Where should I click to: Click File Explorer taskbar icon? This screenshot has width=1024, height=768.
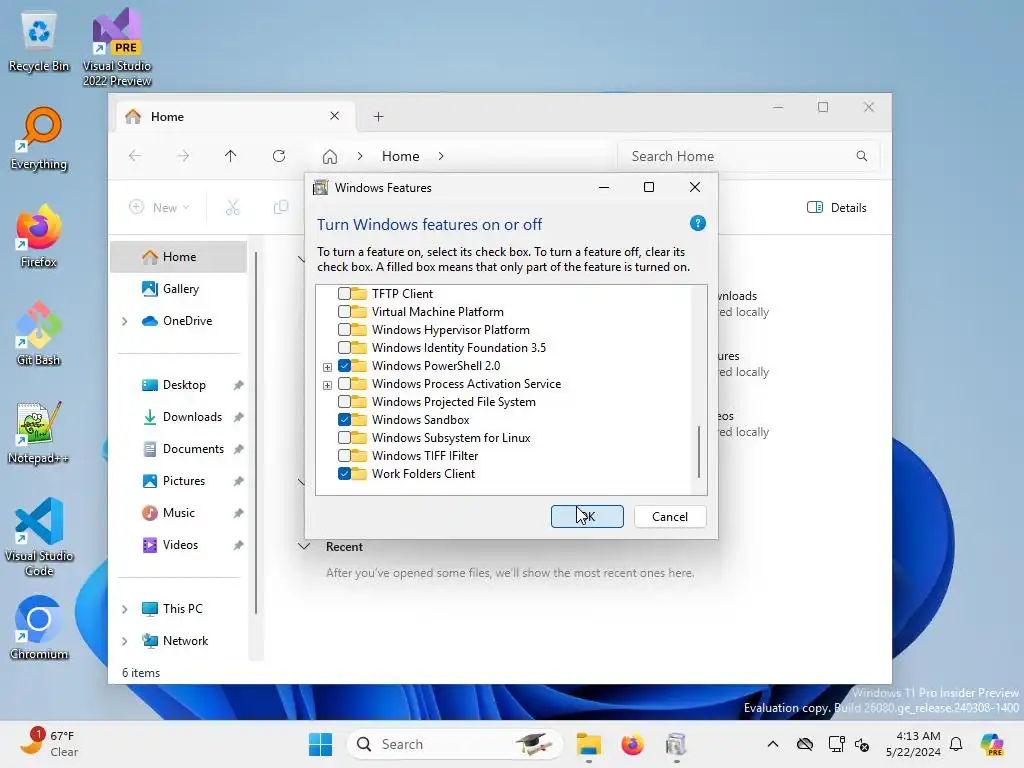588,744
